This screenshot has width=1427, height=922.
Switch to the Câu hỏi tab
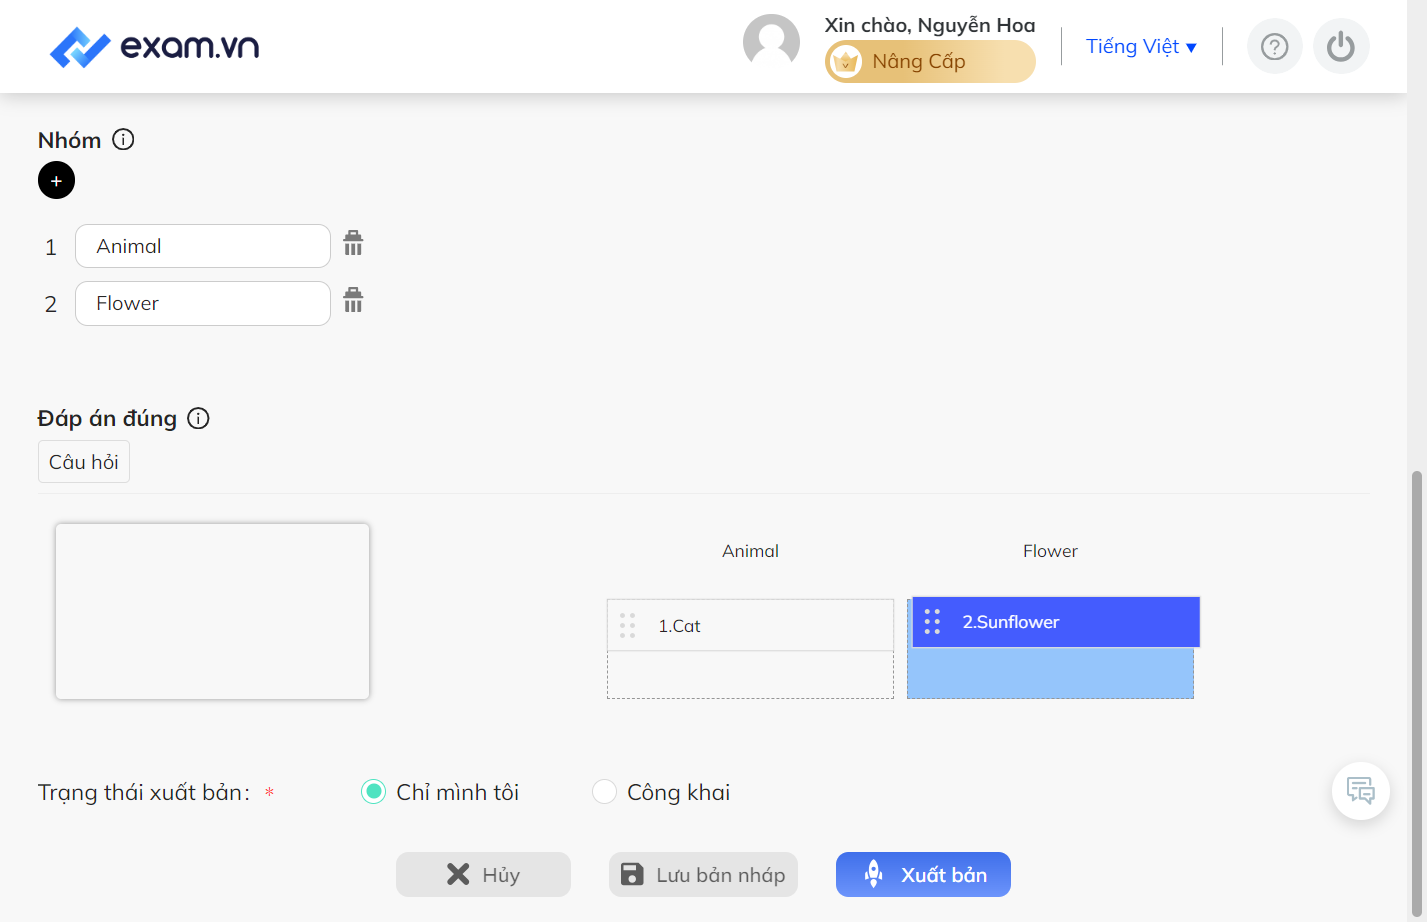pyautogui.click(x=84, y=462)
